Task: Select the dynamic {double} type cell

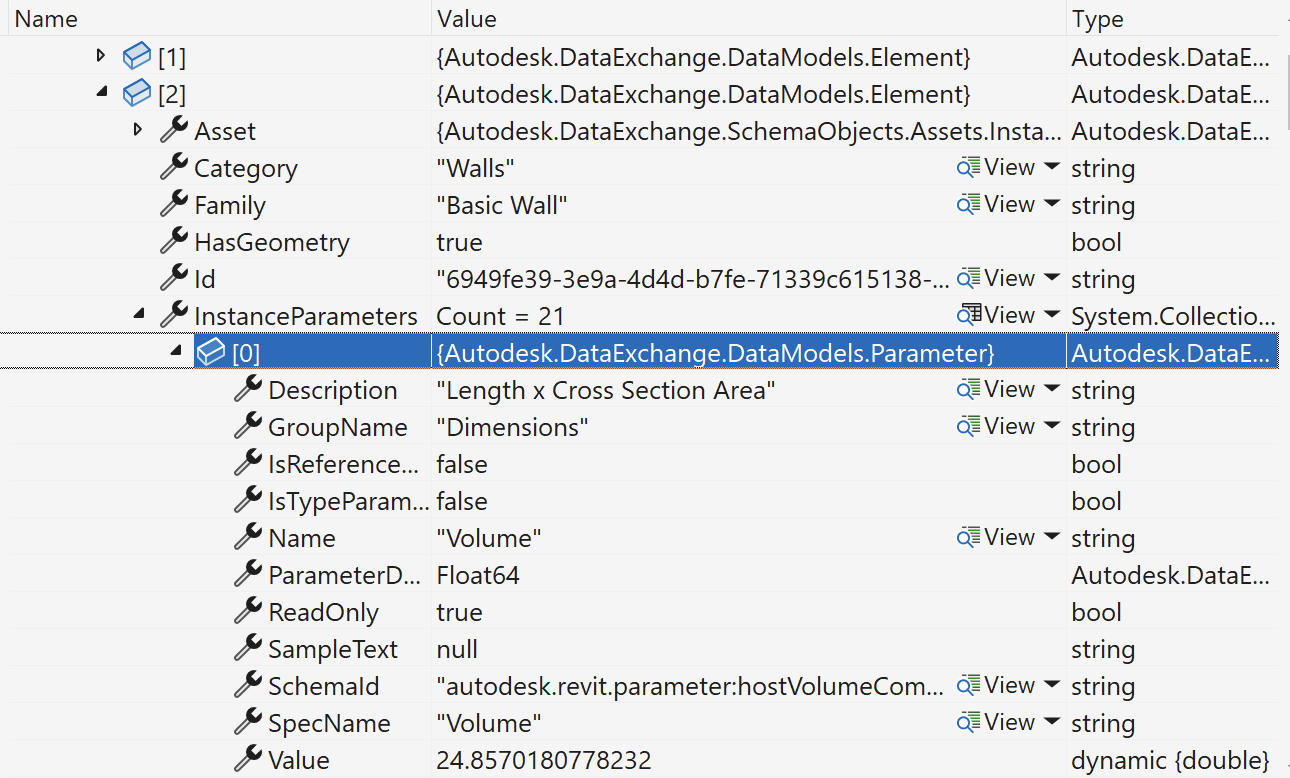Action: pos(1171,760)
